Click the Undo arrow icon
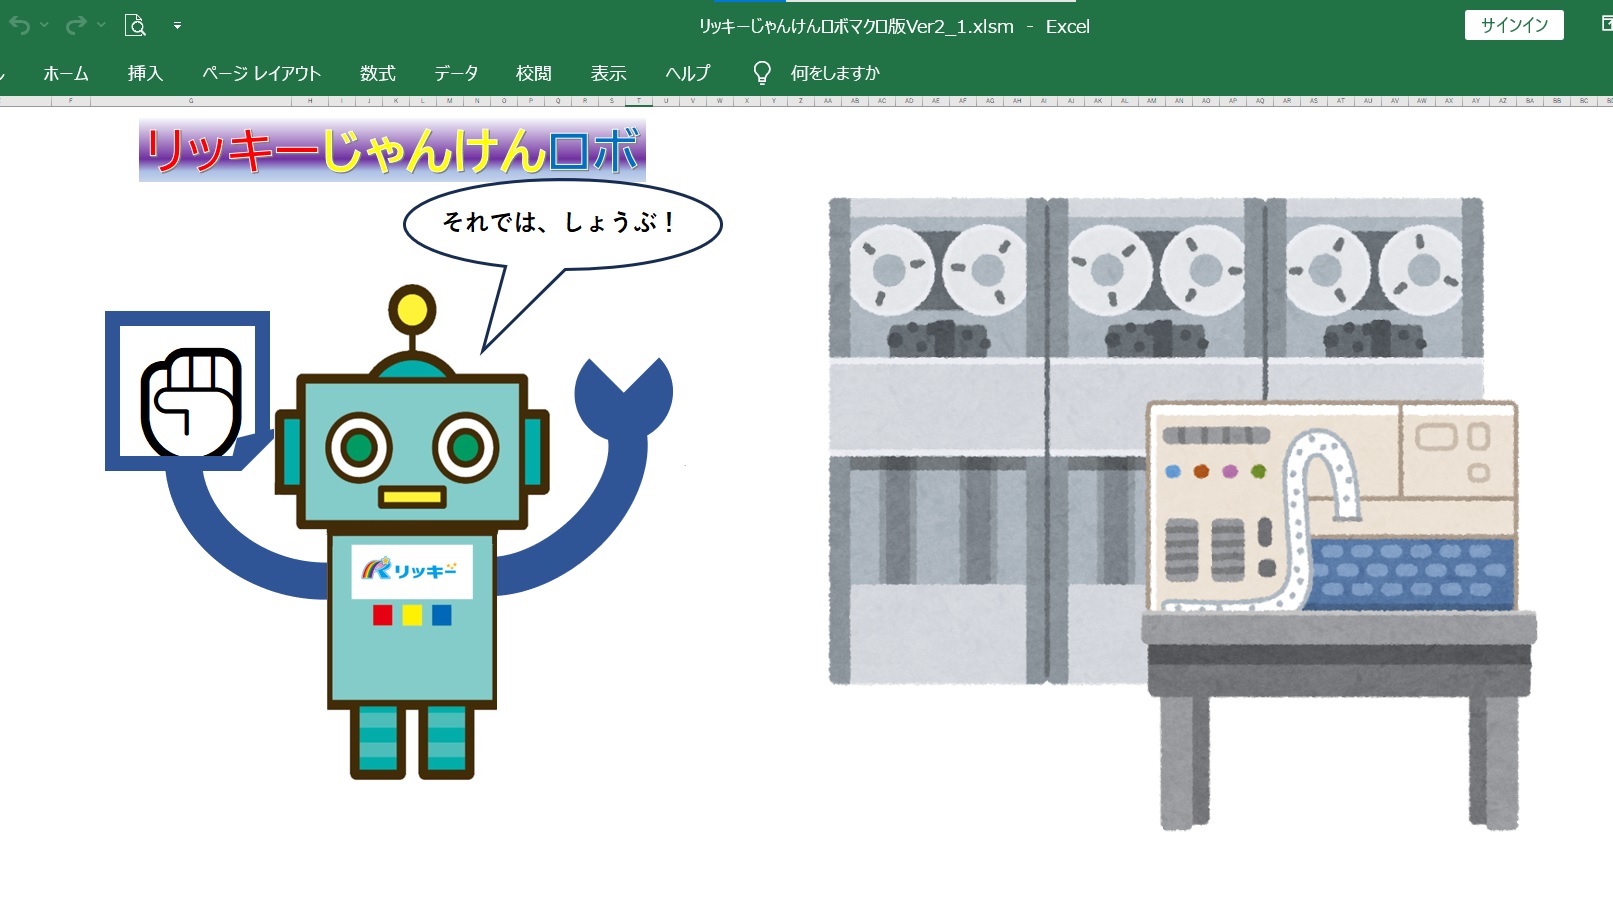The width and height of the screenshot is (1613, 910). point(19,25)
